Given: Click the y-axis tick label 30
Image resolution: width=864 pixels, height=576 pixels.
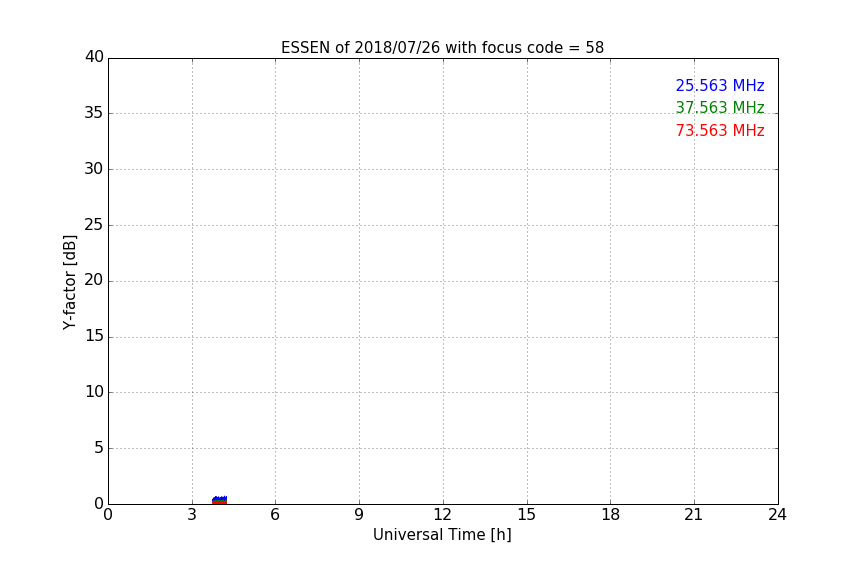Looking at the screenshot, I should coord(94,169).
